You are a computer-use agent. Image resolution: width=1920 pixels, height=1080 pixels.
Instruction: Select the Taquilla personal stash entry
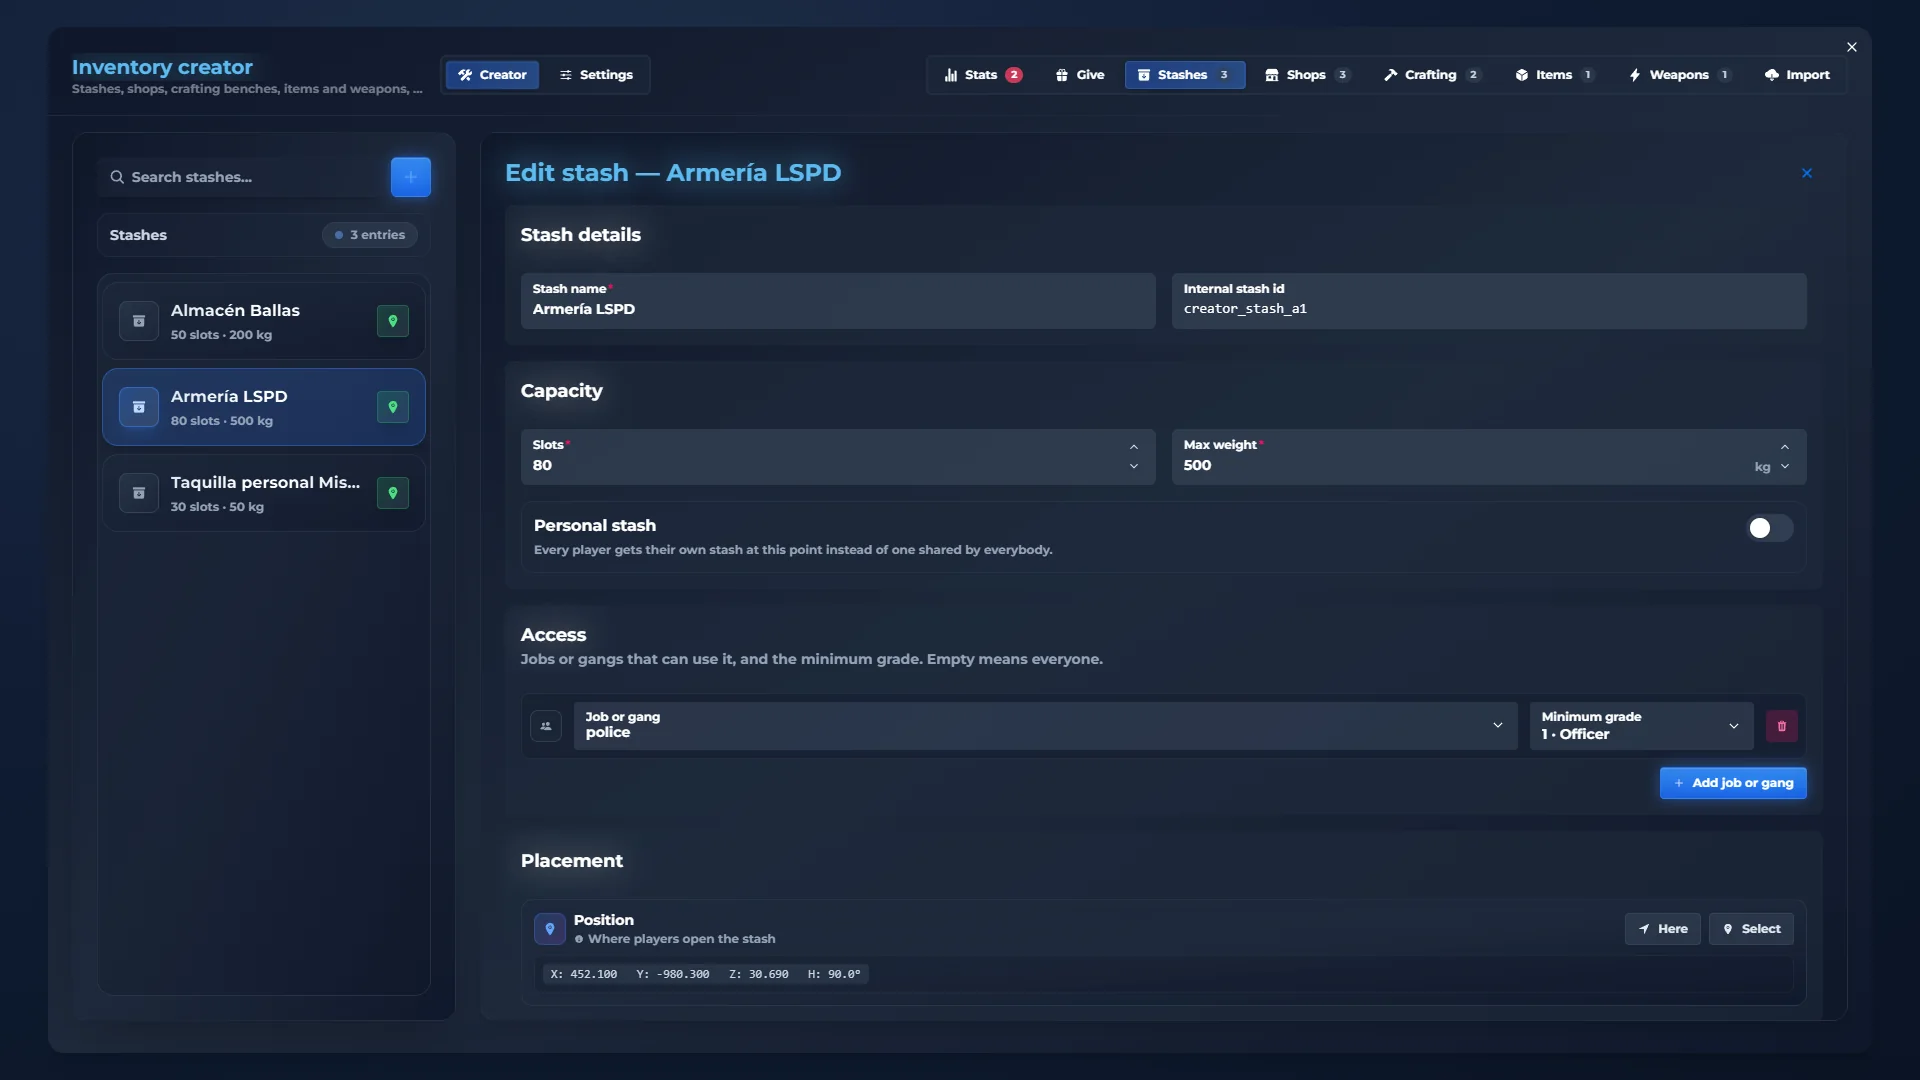[264, 493]
